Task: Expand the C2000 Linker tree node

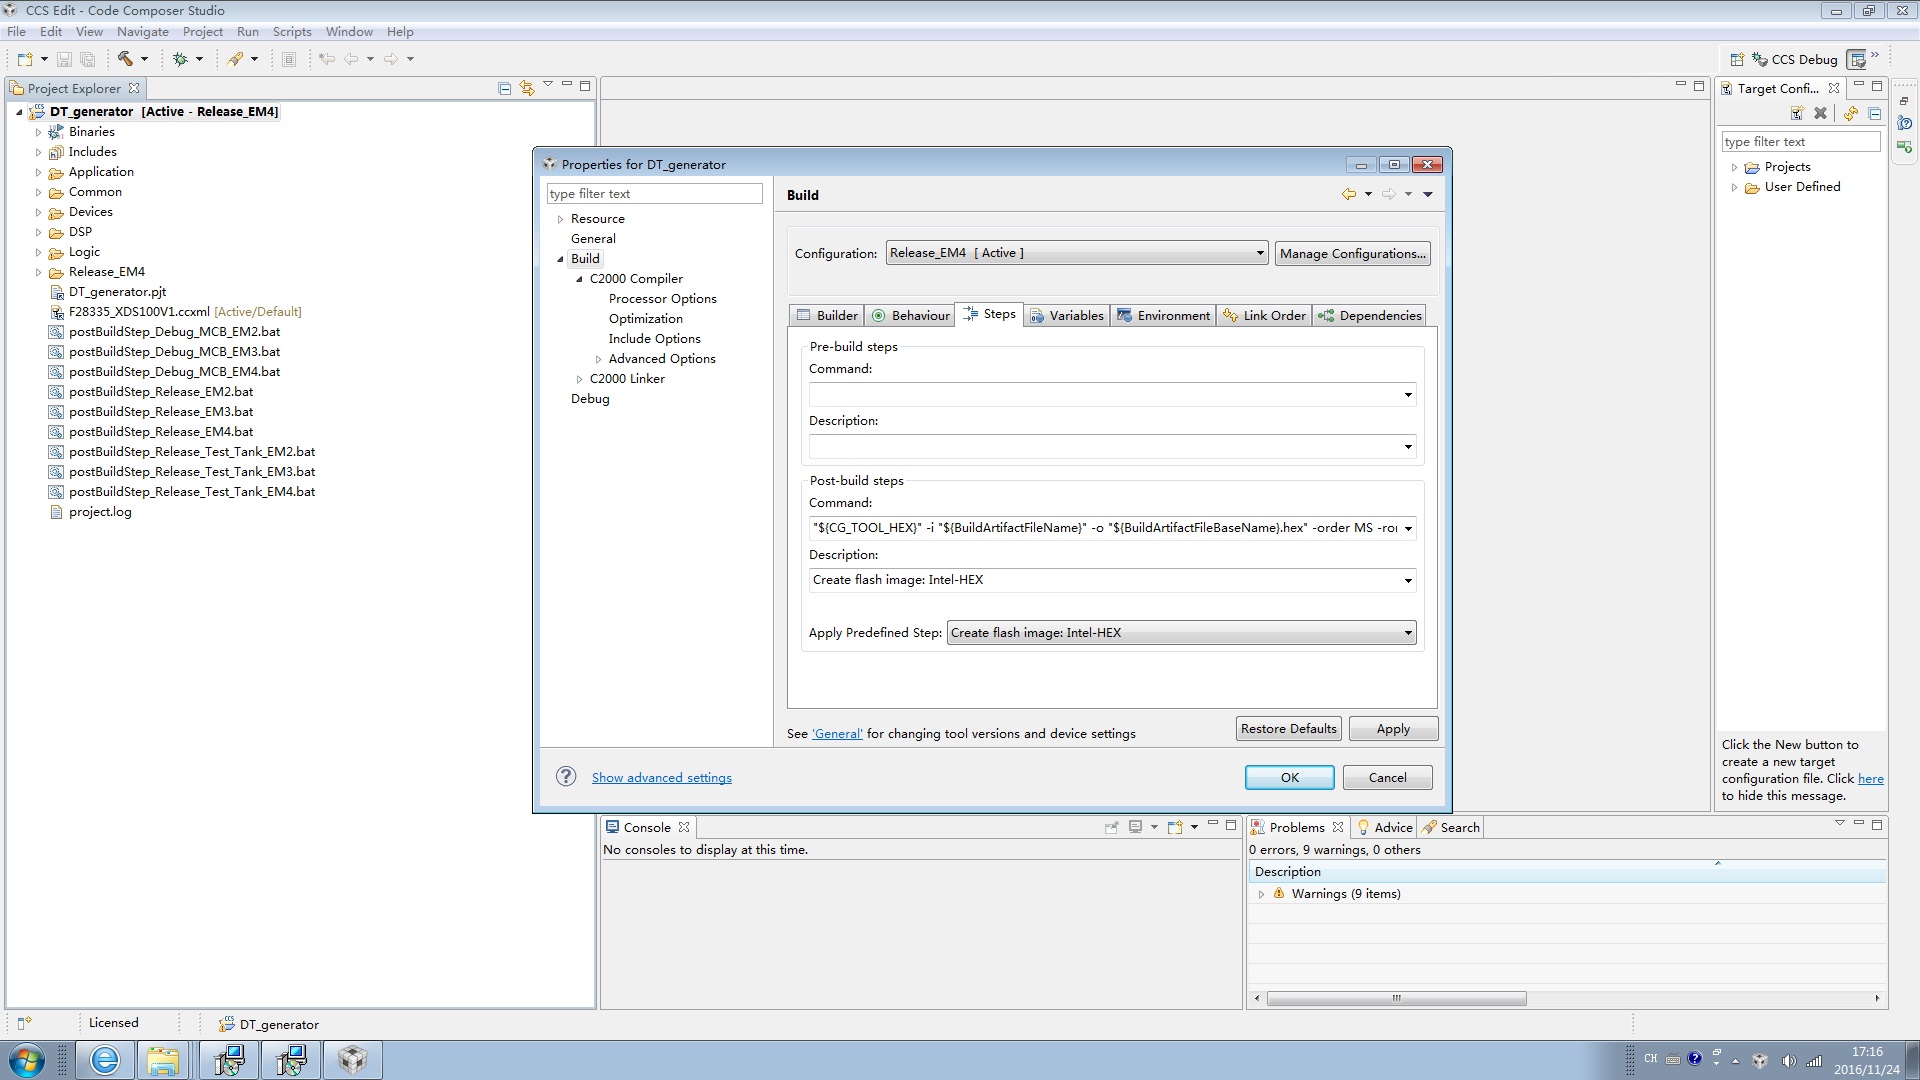Action: click(x=579, y=379)
